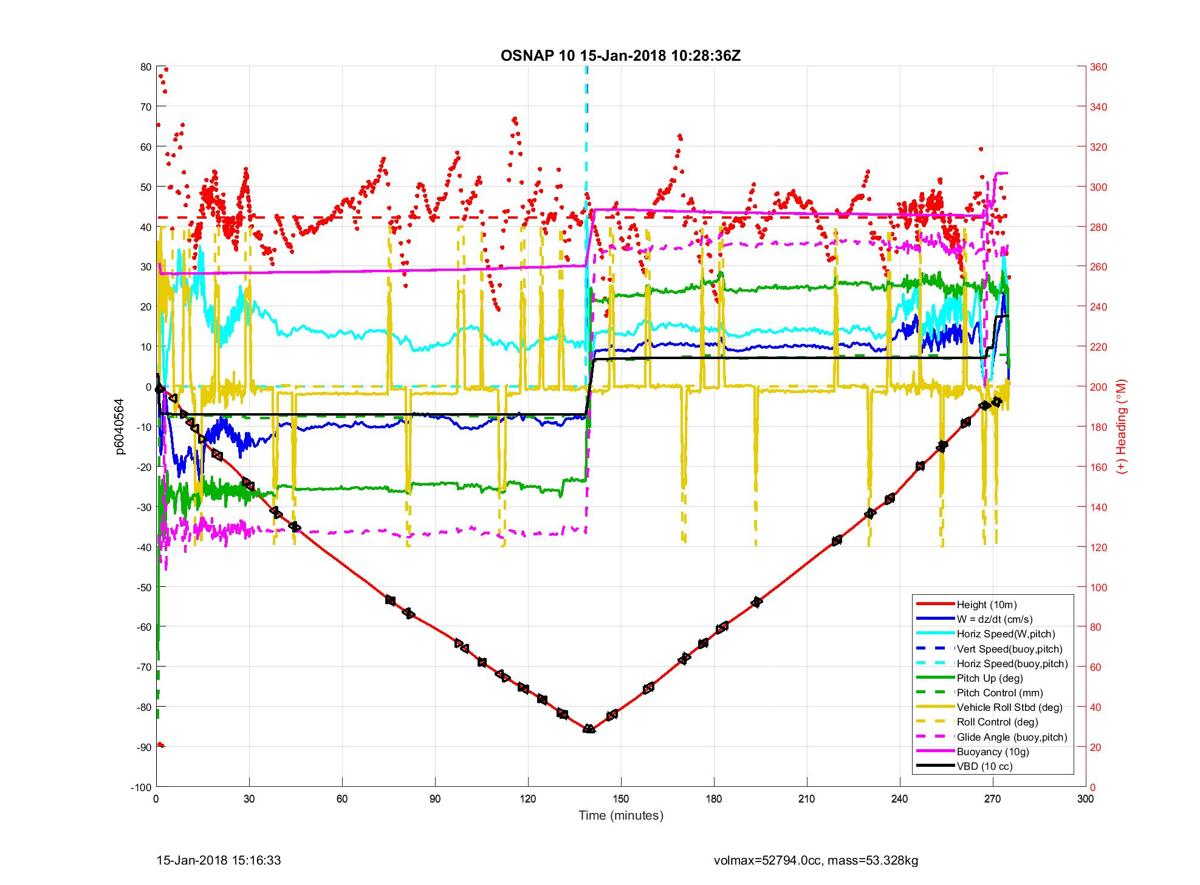Click the -80 tick on p6040564 axis

coord(142,707)
